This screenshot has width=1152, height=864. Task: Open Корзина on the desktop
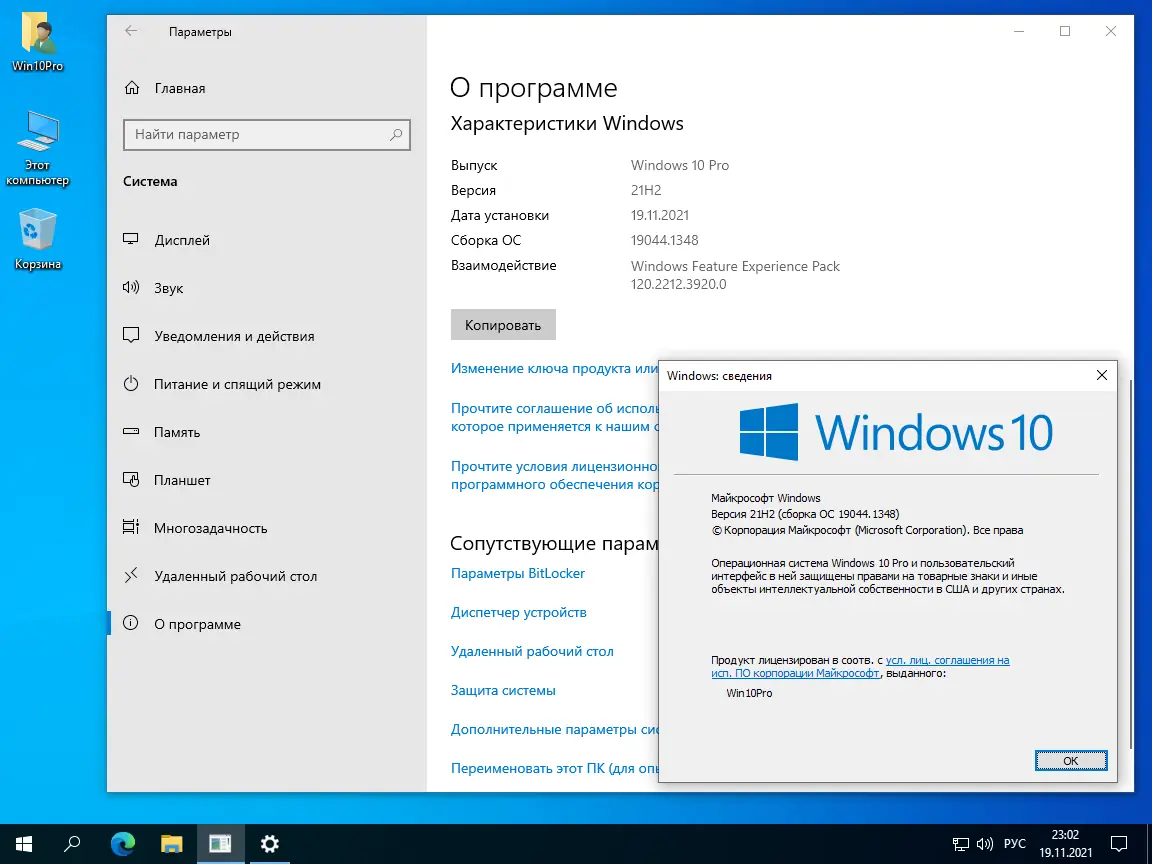[x=36, y=230]
